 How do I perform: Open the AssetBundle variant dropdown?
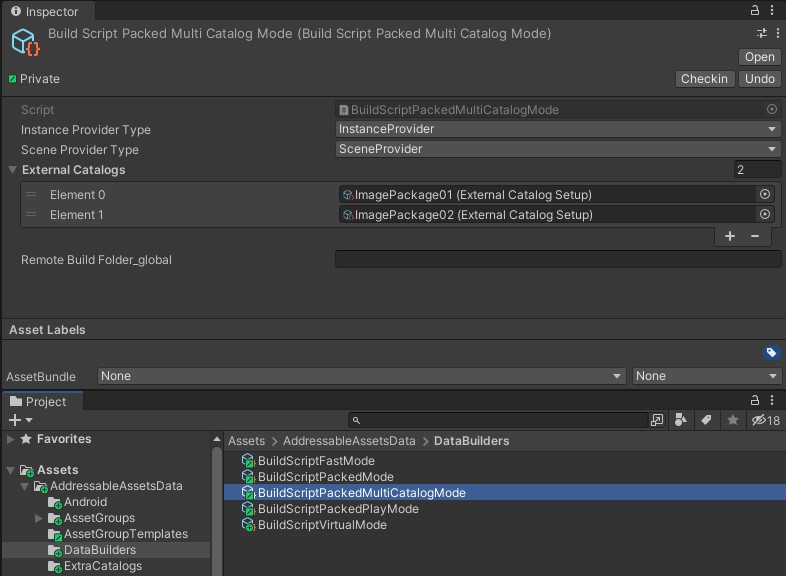click(x=707, y=376)
